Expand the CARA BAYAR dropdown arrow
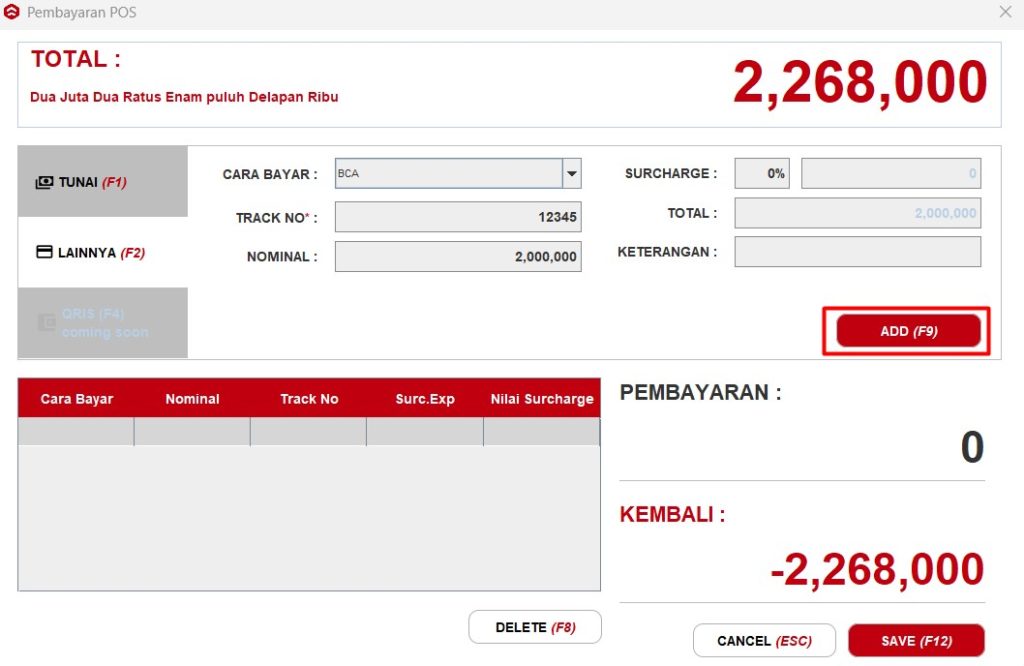The width and height of the screenshot is (1024, 666). 571,174
